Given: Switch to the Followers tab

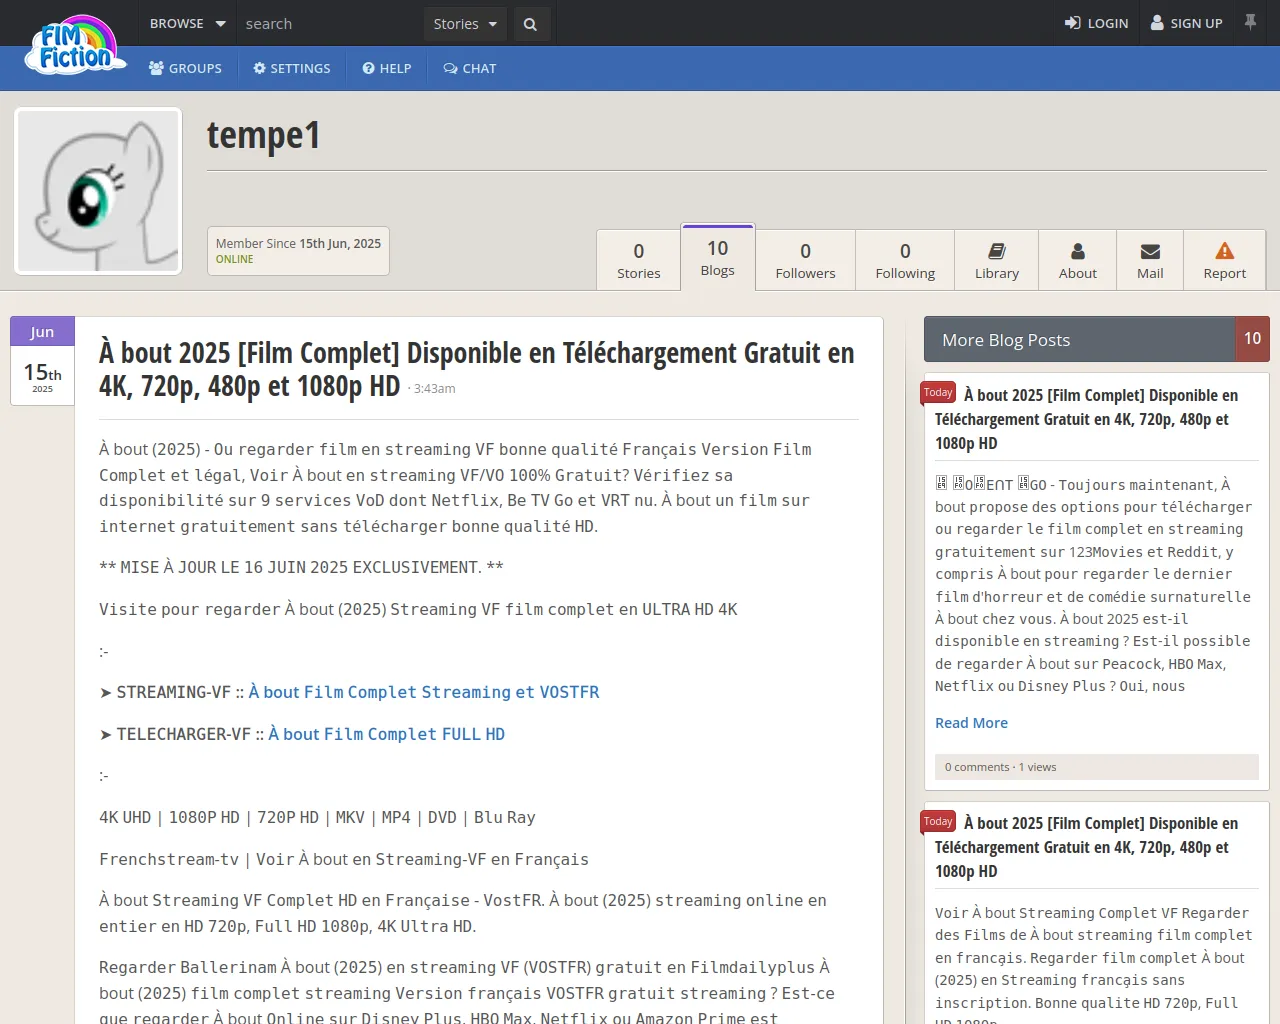Looking at the screenshot, I should click(x=805, y=260).
